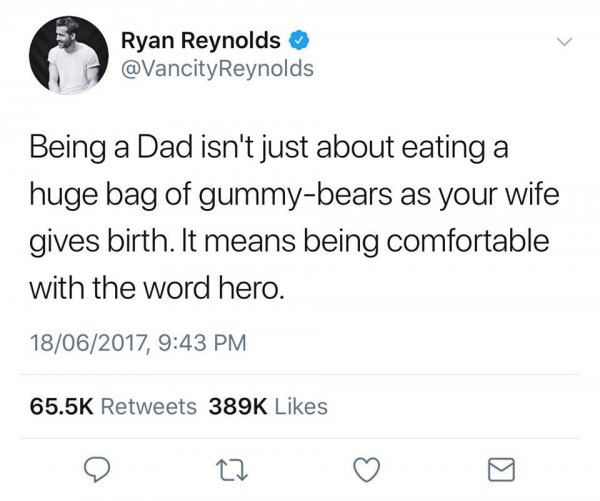Open Ryan Reynolds' profile picture
The height and width of the screenshot is (501, 600).
point(63,56)
